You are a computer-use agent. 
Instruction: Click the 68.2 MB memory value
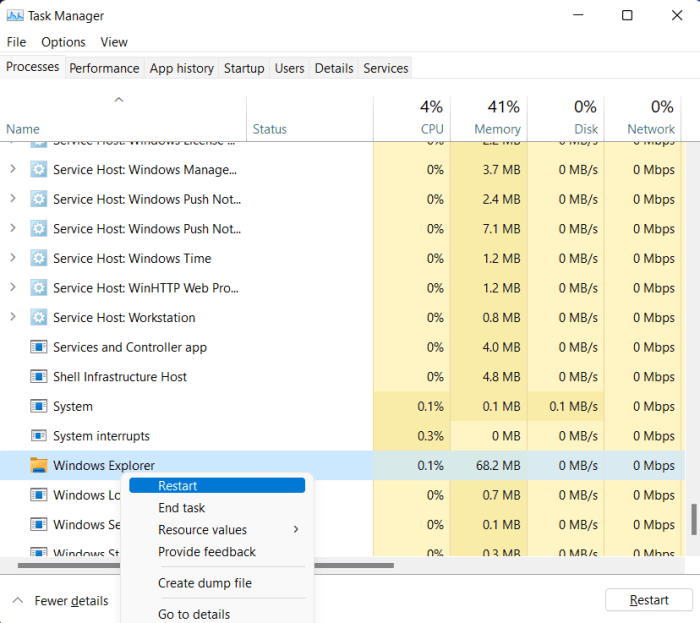click(x=498, y=465)
